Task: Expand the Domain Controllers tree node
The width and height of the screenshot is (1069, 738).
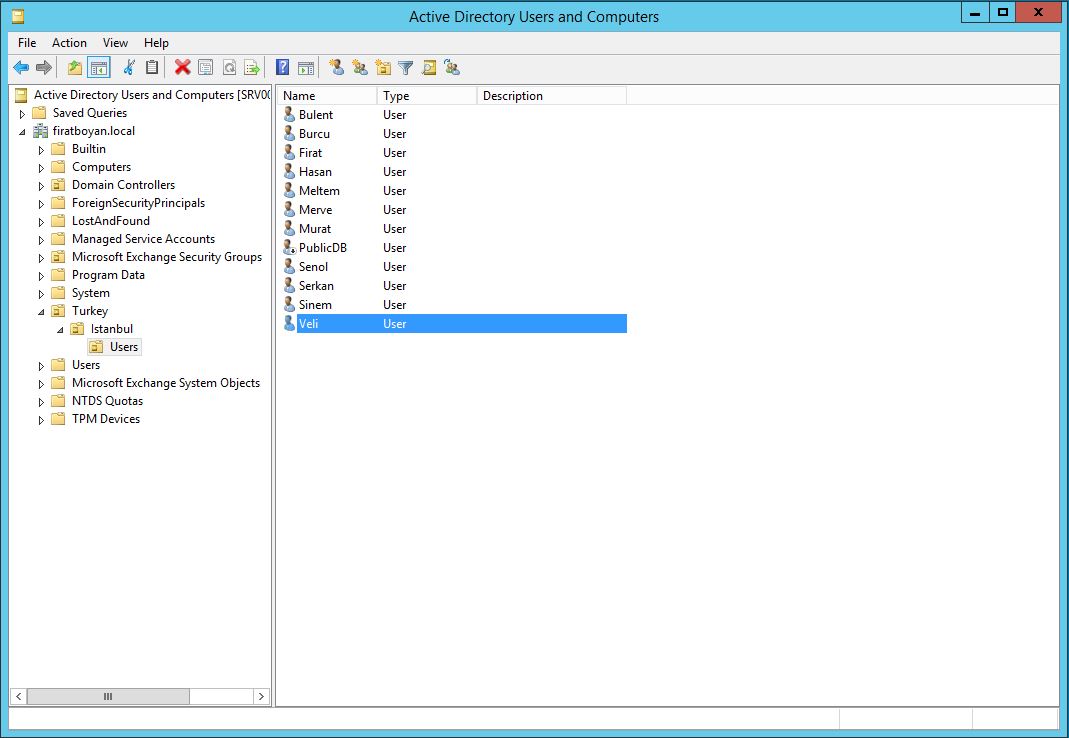Action: coord(42,186)
